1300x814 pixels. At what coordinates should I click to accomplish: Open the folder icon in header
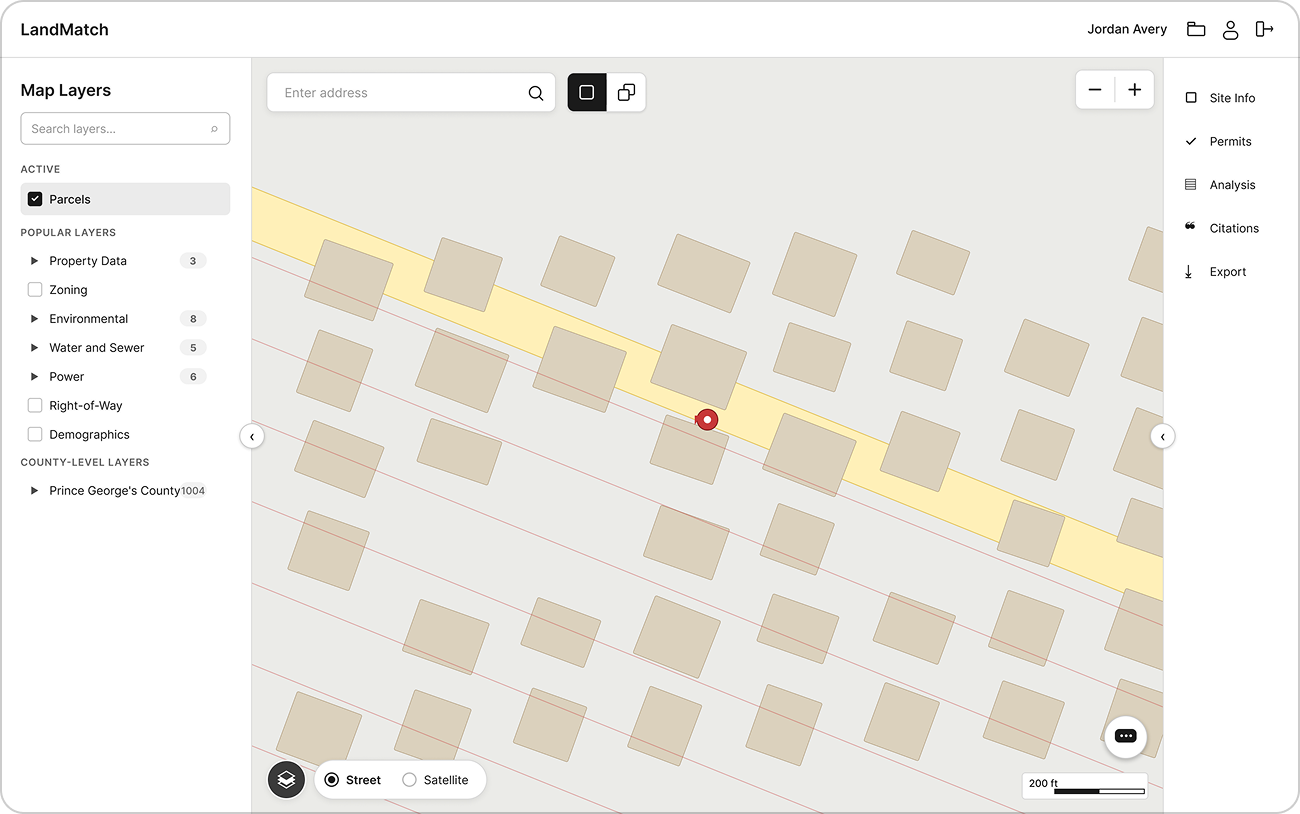[x=1196, y=29]
